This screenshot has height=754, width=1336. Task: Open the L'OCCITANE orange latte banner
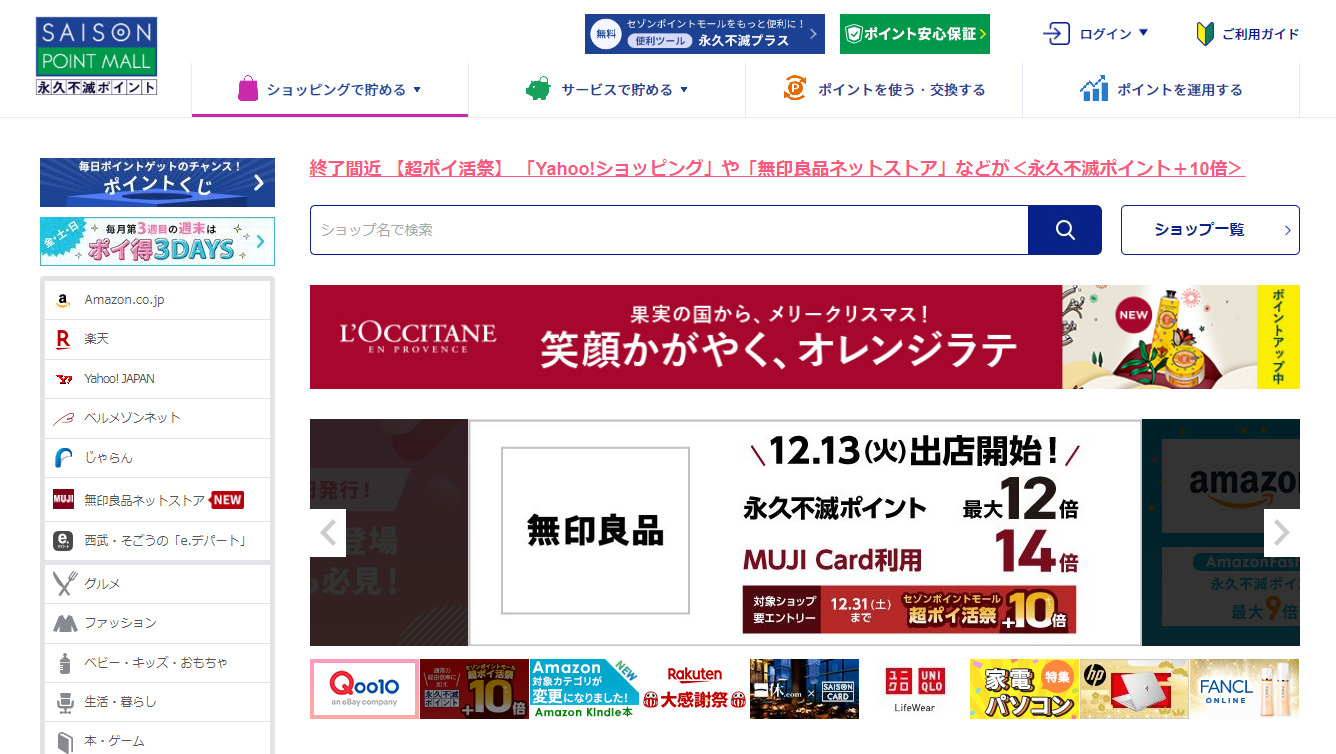pos(805,337)
